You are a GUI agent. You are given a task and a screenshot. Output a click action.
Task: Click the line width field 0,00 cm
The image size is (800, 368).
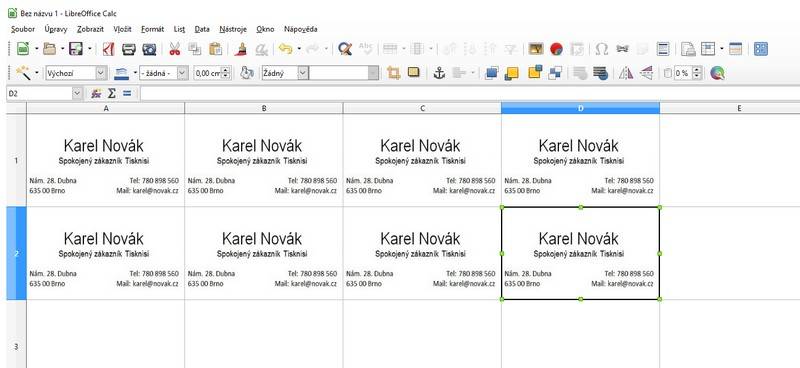[208, 73]
